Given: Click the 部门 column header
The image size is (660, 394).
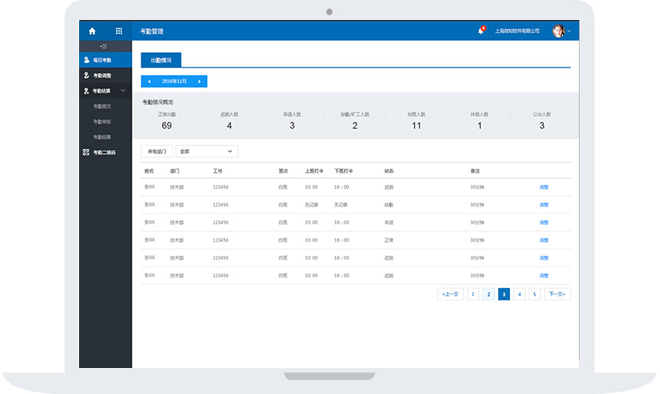Looking at the screenshot, I should (x=175, y=171).
